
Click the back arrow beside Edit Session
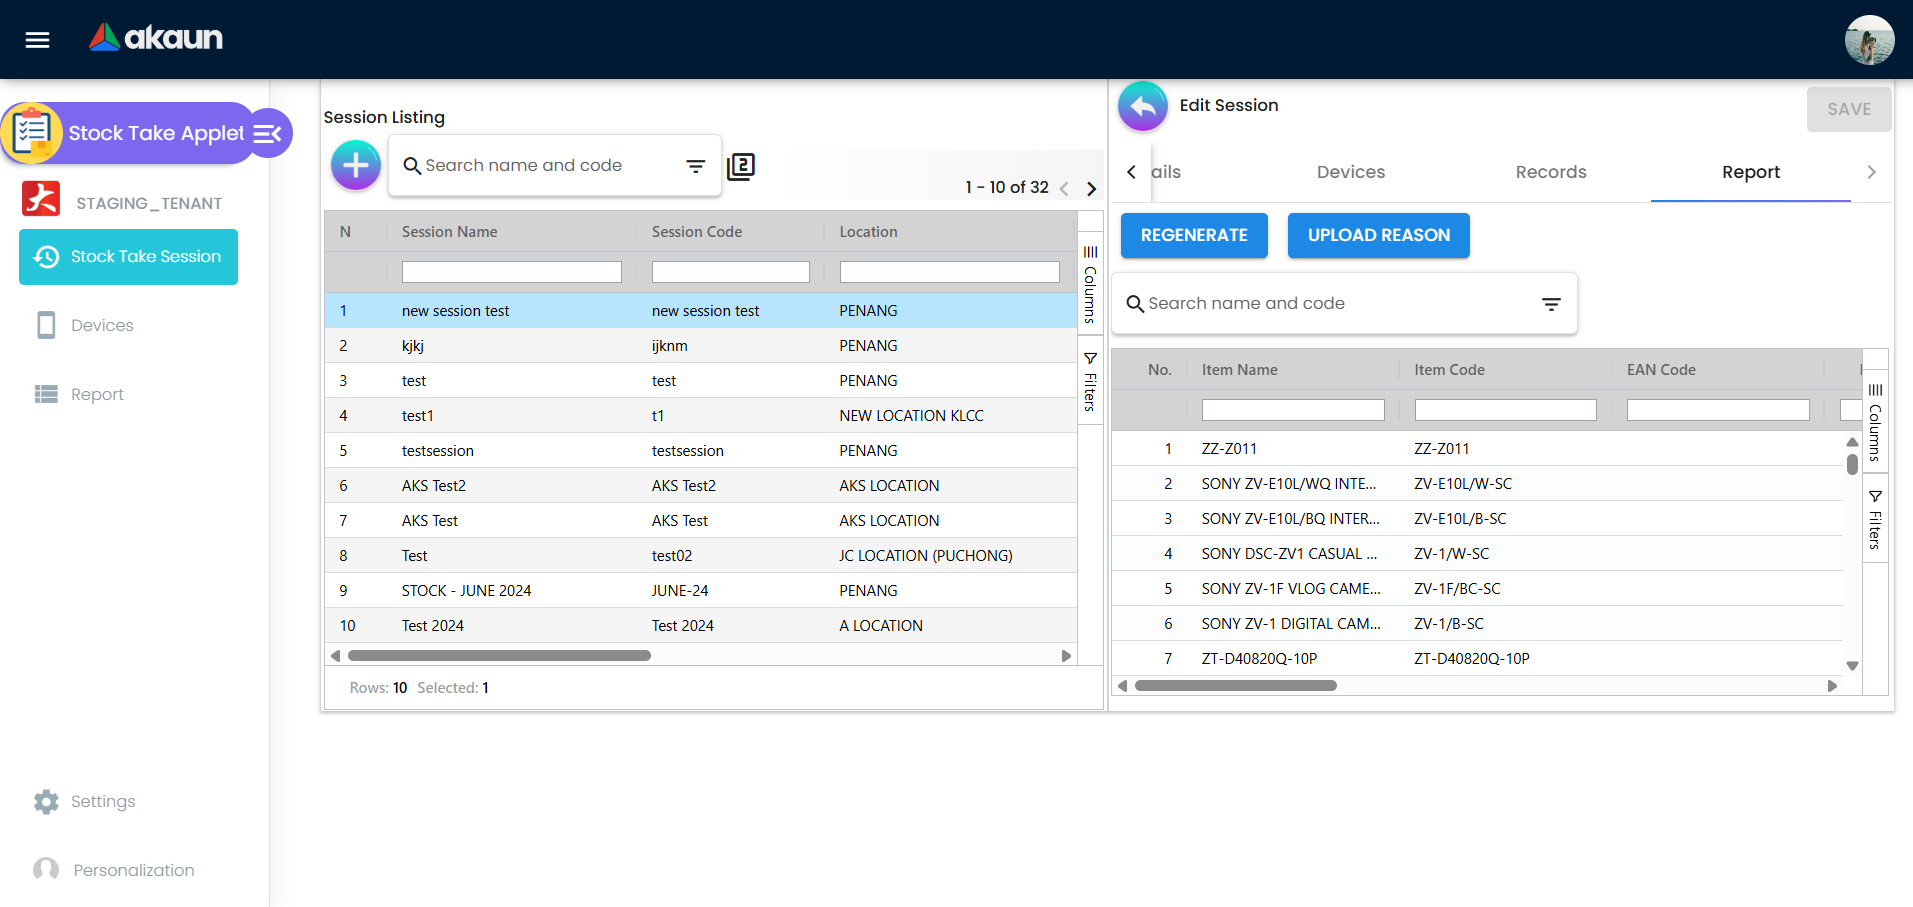[1143, 106]
